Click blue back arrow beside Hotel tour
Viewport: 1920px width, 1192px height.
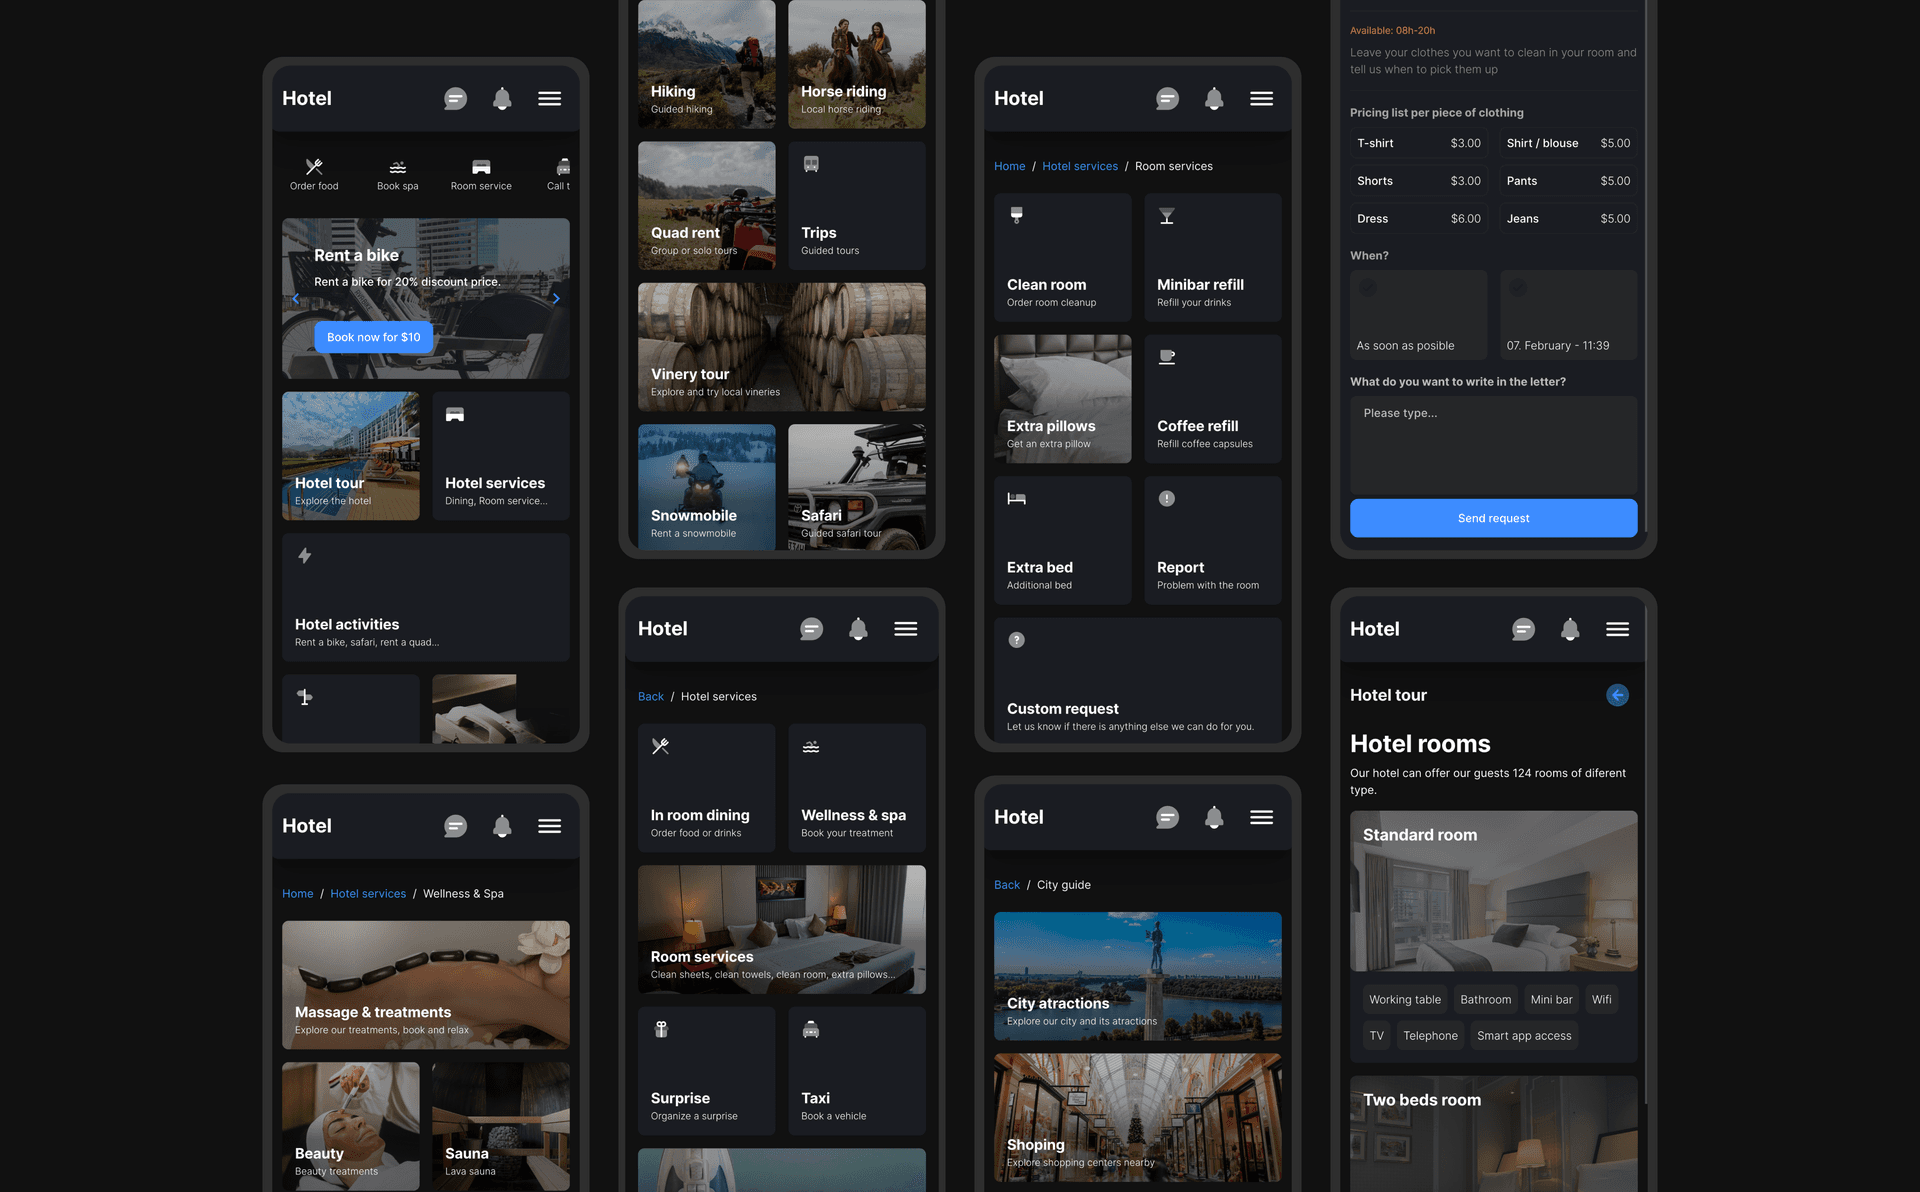(x=1617, y=695)
